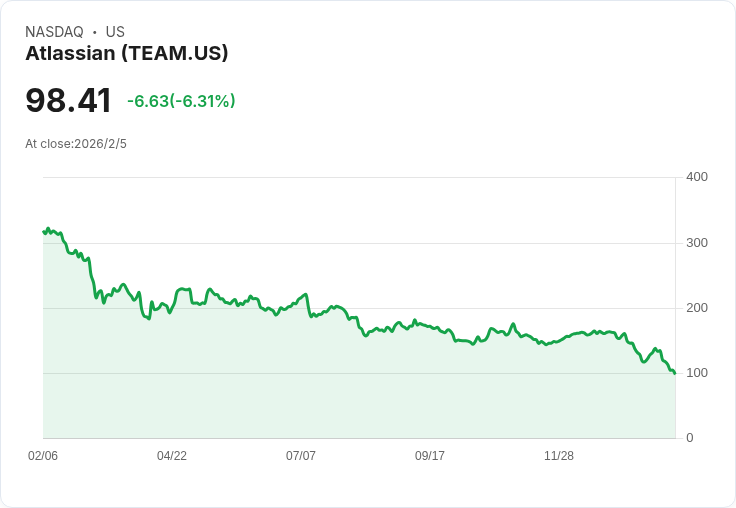Click the bullet separator between NASDAQ and US
The height and width of the screenshot is (508, 736).
[x=94, y=32]
